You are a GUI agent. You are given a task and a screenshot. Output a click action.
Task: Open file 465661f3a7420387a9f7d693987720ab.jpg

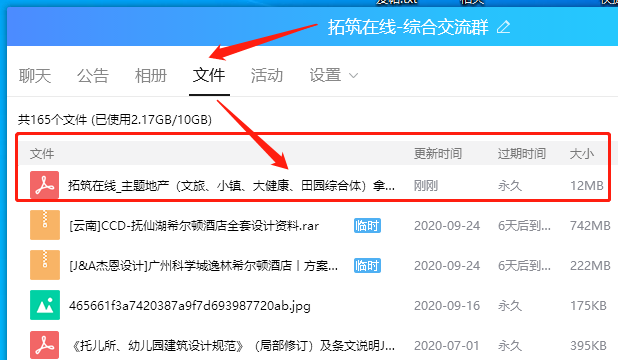[x=190, y=306]
